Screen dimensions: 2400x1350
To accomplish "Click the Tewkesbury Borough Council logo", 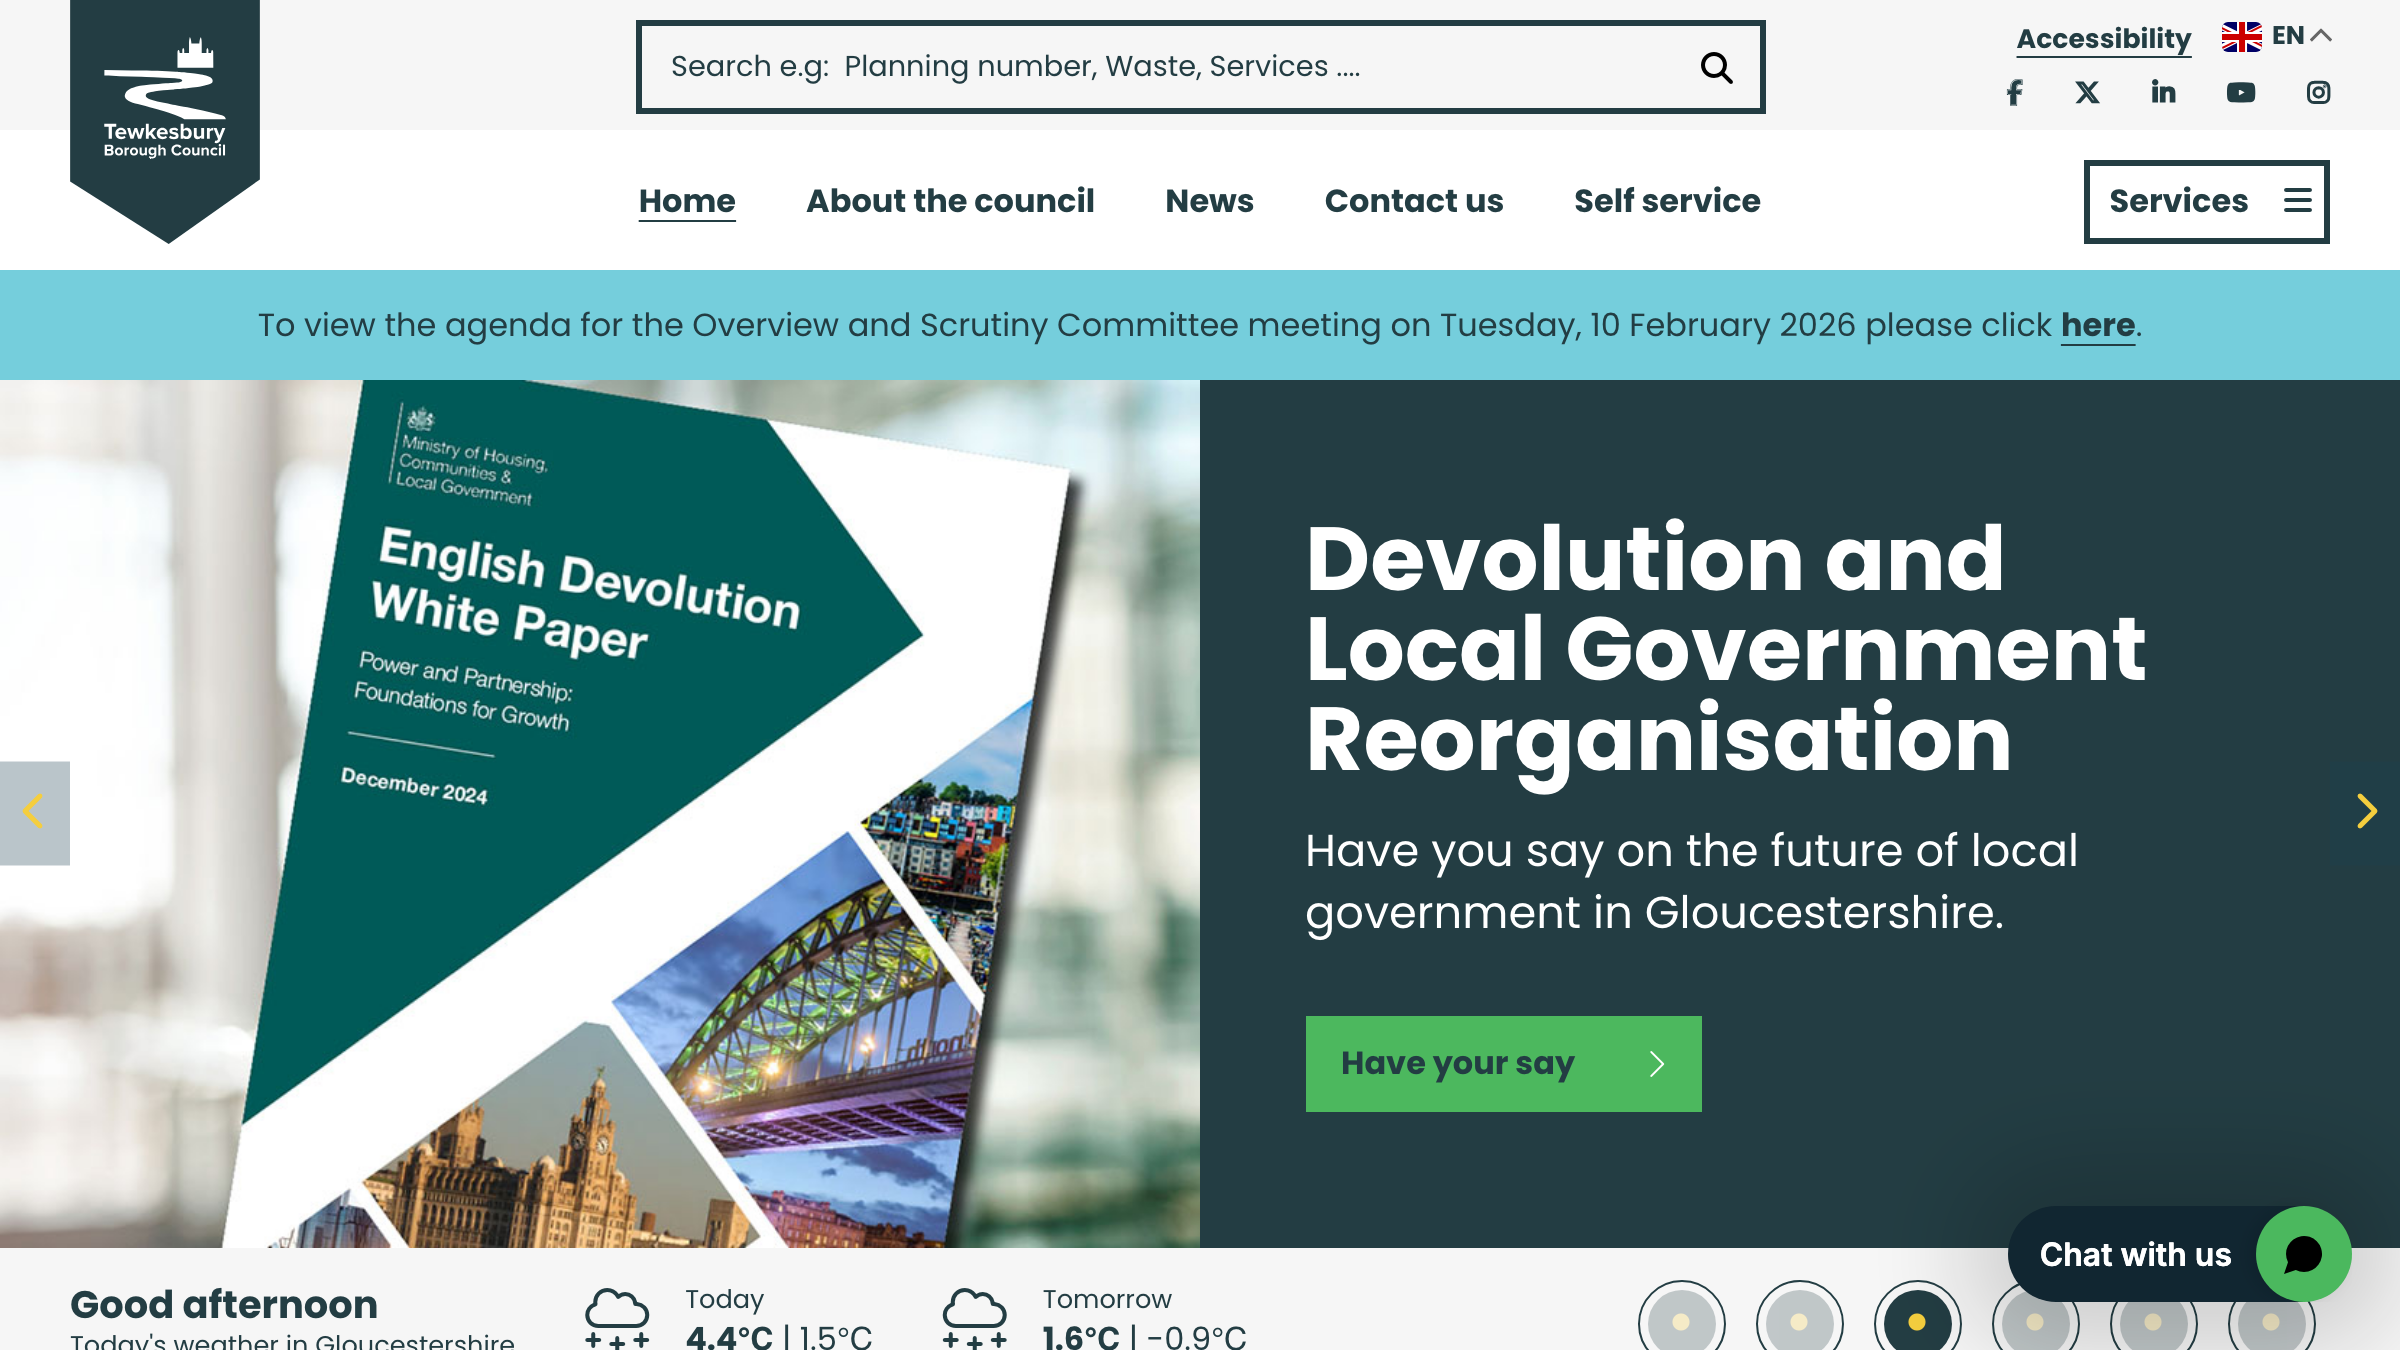I will pyautogui.click(x=165, y=110).
